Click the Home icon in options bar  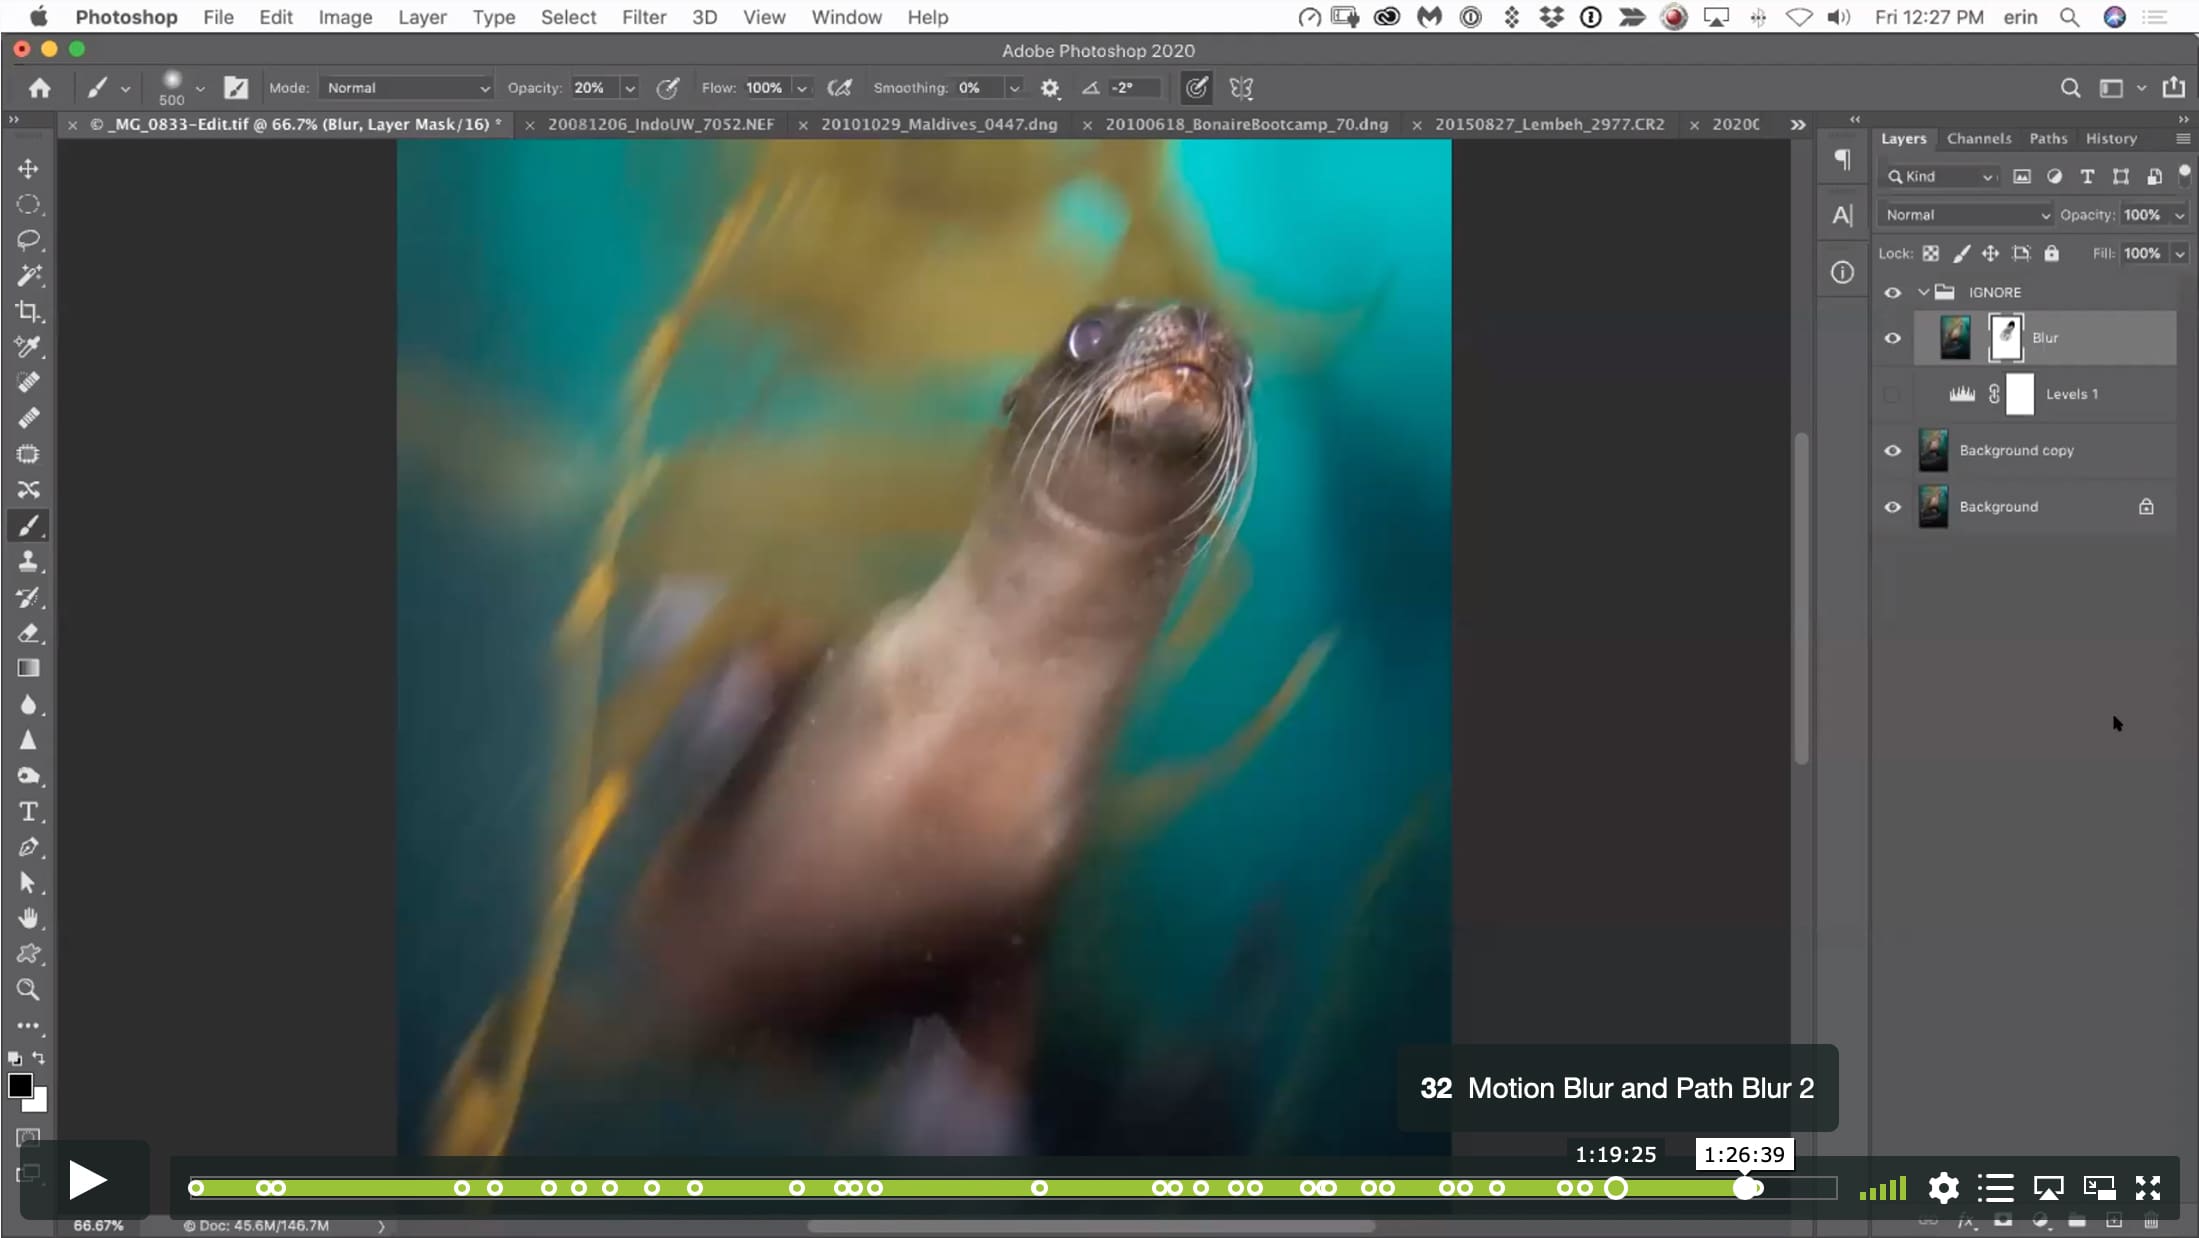[39, 88]
